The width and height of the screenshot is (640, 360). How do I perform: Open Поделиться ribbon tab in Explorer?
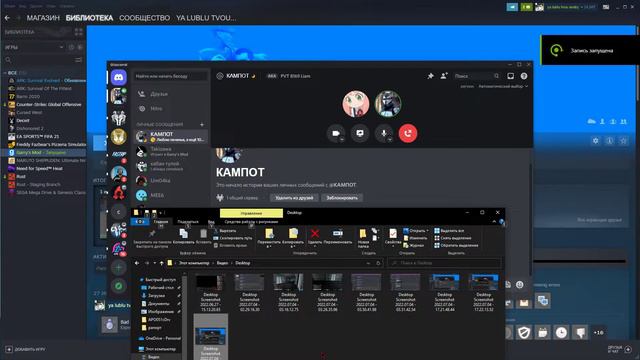click(188, 222)
